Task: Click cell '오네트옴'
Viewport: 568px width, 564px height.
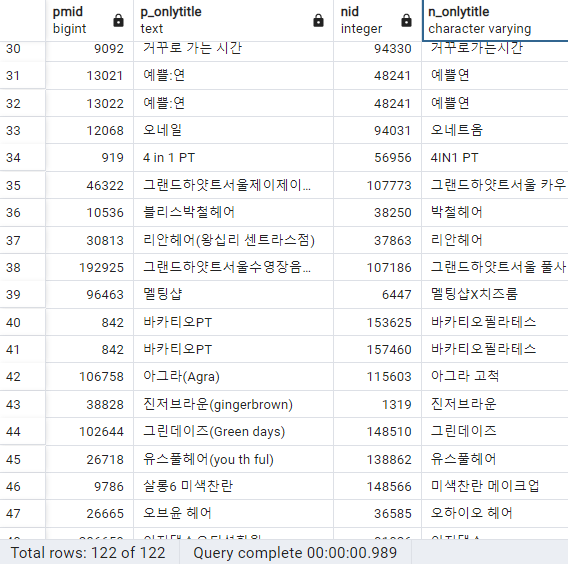Action: click(x=495, y=130)
